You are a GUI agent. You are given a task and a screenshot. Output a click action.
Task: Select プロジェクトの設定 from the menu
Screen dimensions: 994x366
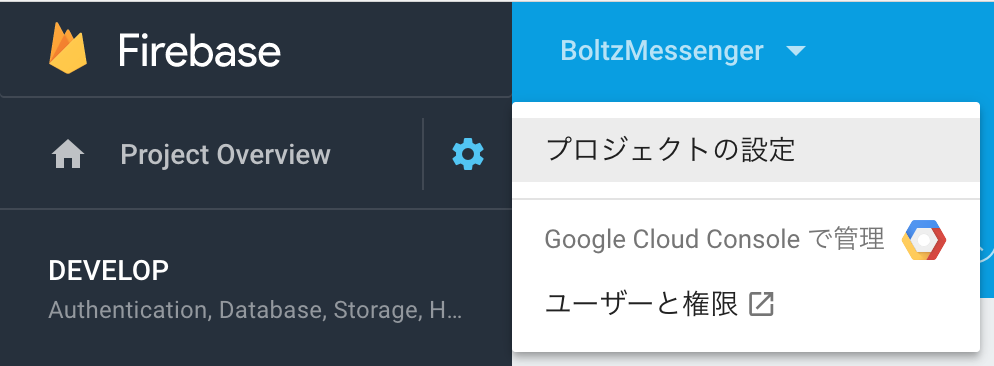click(x=746, y=150)
